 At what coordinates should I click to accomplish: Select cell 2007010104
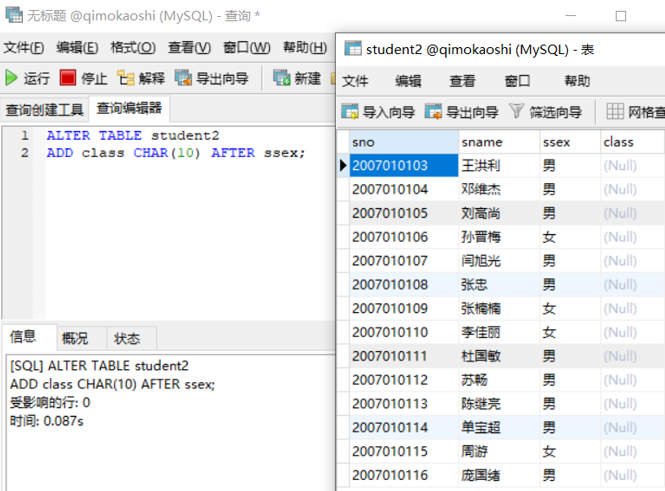coord(403,189)
